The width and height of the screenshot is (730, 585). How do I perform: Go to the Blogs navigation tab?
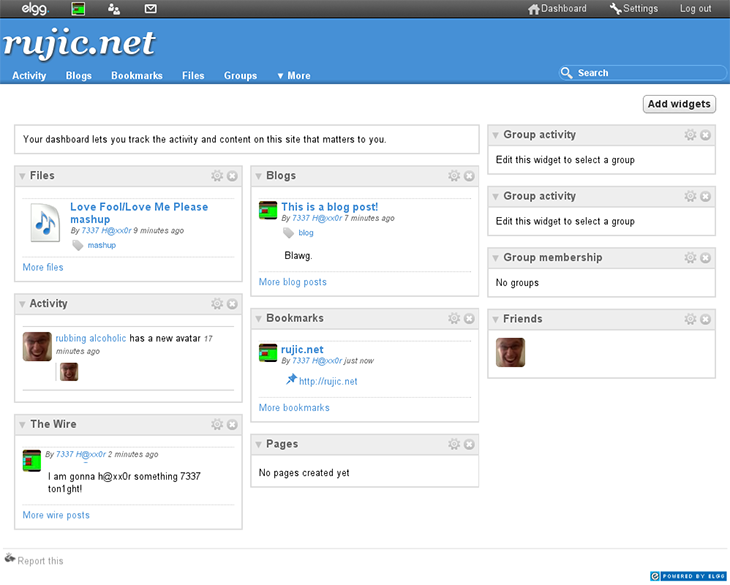78,76
